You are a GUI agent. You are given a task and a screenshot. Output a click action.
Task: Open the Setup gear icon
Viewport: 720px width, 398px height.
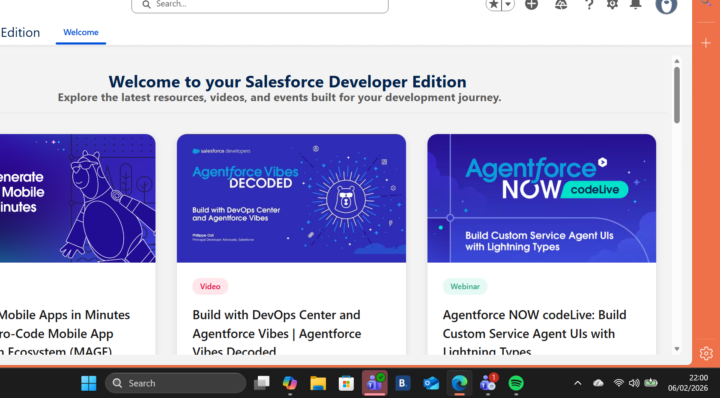click(x=612, y=5)
